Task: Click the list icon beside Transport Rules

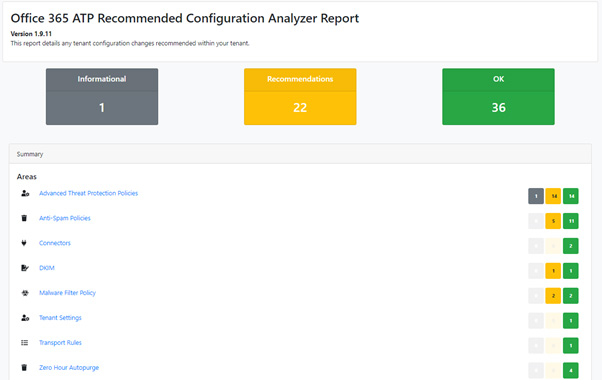Action: (25, 343)
